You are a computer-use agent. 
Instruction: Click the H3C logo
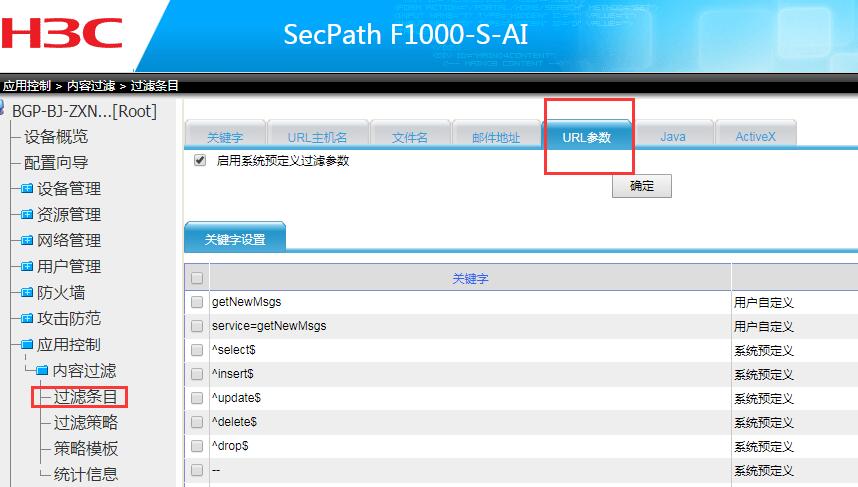pos(62,34)
